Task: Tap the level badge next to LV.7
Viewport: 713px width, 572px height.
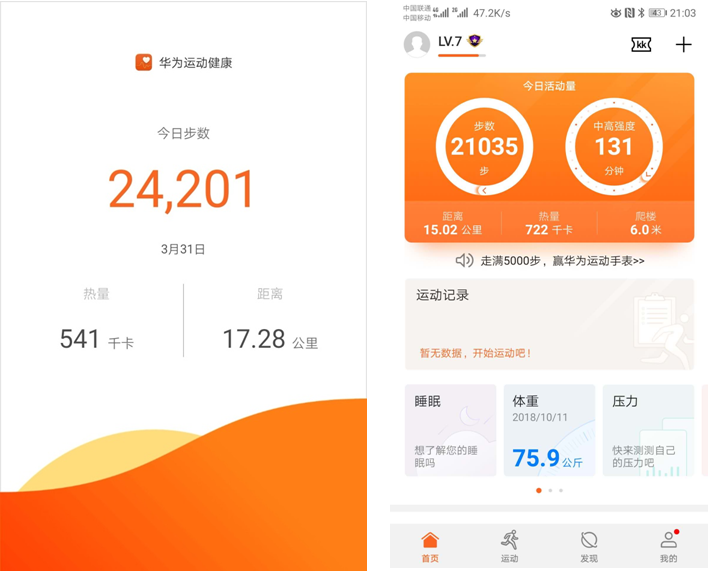Action: tap(475, 41)
